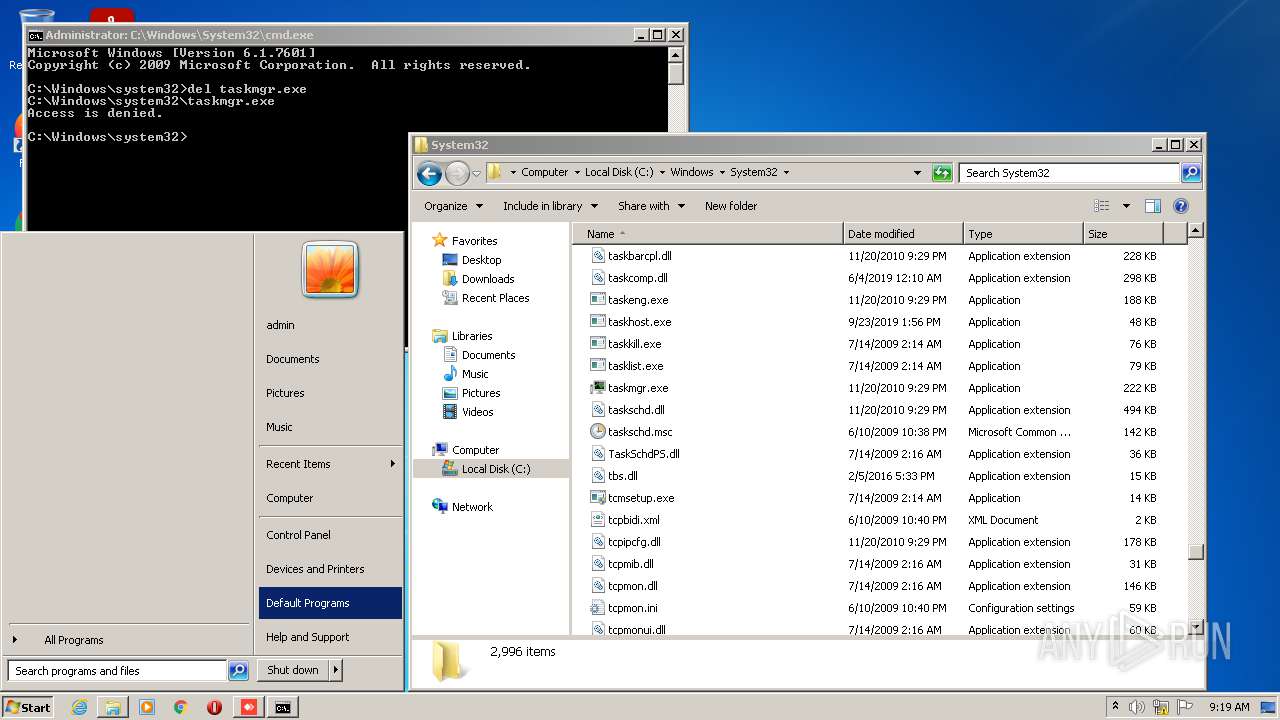Expand recent pages dropdown next to forward
Screen dimensions: 1280x720
point(476,173)
